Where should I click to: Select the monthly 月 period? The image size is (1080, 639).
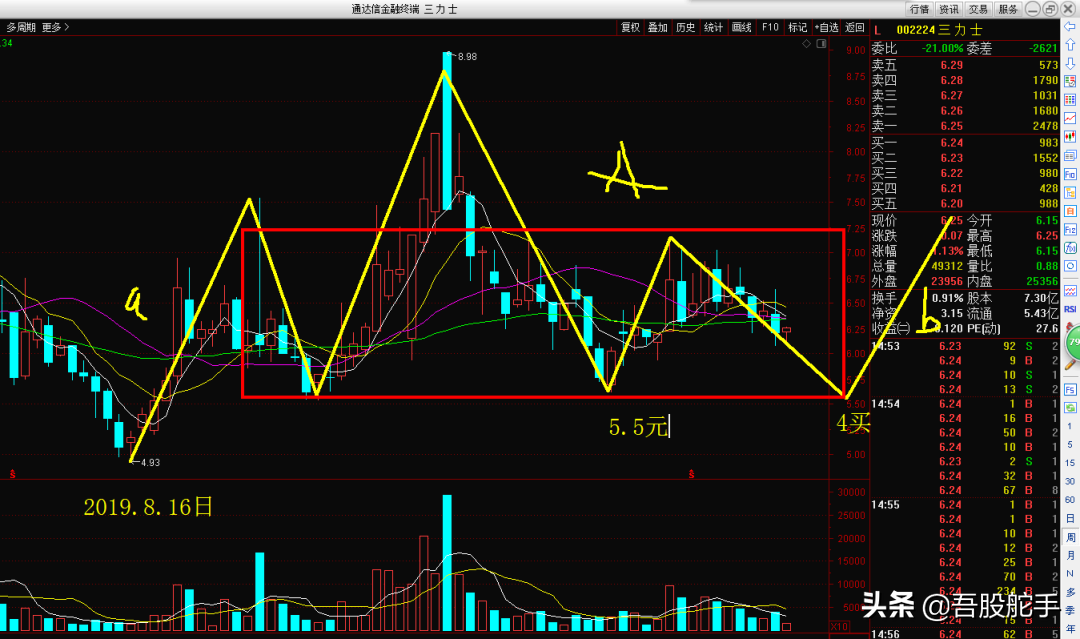tap(1070, 556)
